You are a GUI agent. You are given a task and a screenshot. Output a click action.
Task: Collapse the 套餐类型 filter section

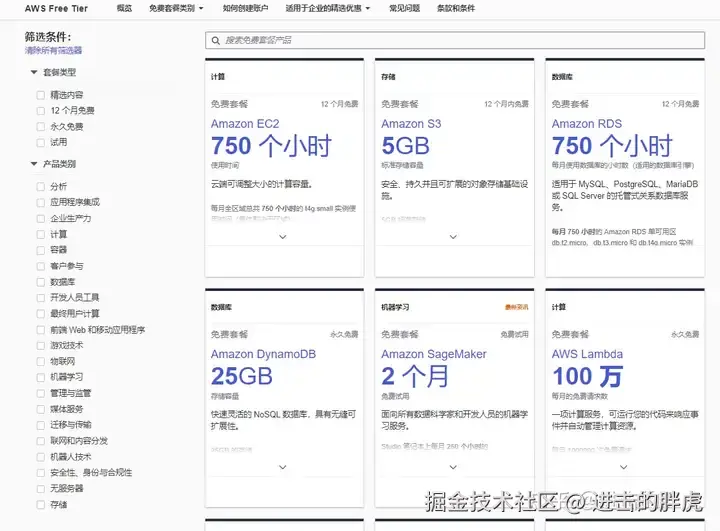point(34,72)
